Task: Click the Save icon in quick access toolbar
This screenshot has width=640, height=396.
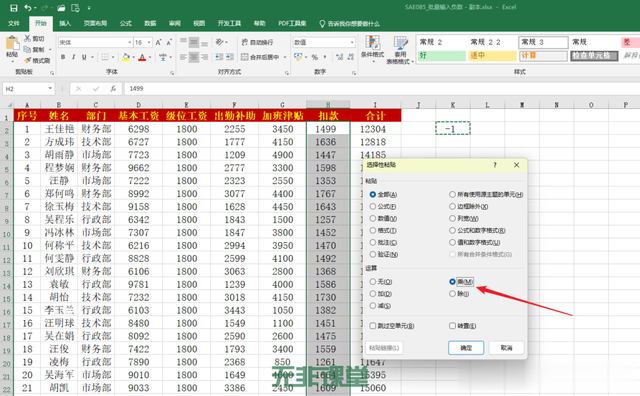Action: [x=13, y=8]
